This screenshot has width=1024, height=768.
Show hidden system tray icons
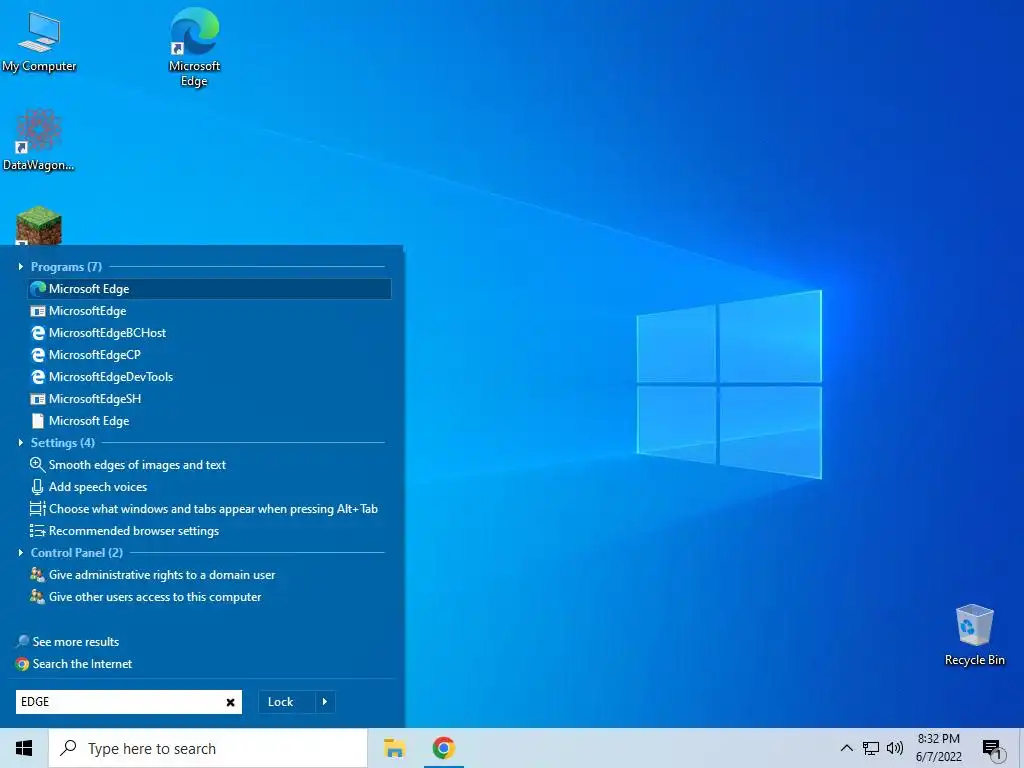(x=846, y=748)
